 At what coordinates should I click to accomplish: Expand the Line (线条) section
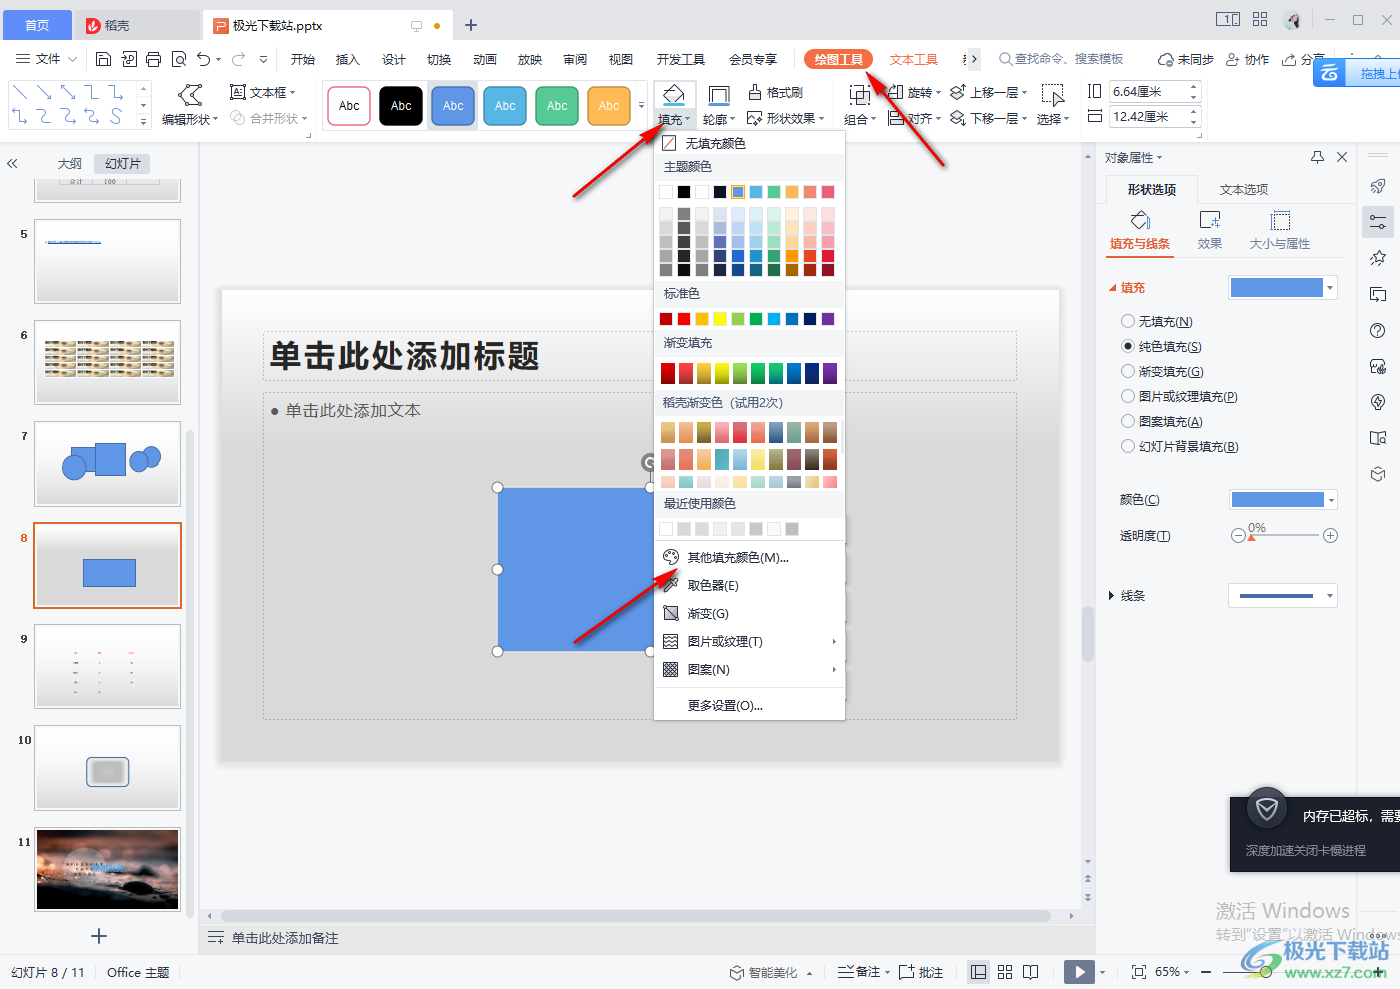point(1111,596)
